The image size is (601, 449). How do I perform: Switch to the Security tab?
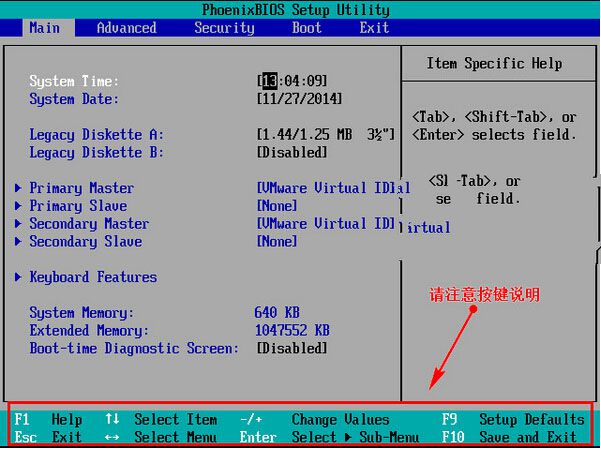pos(224,28)
